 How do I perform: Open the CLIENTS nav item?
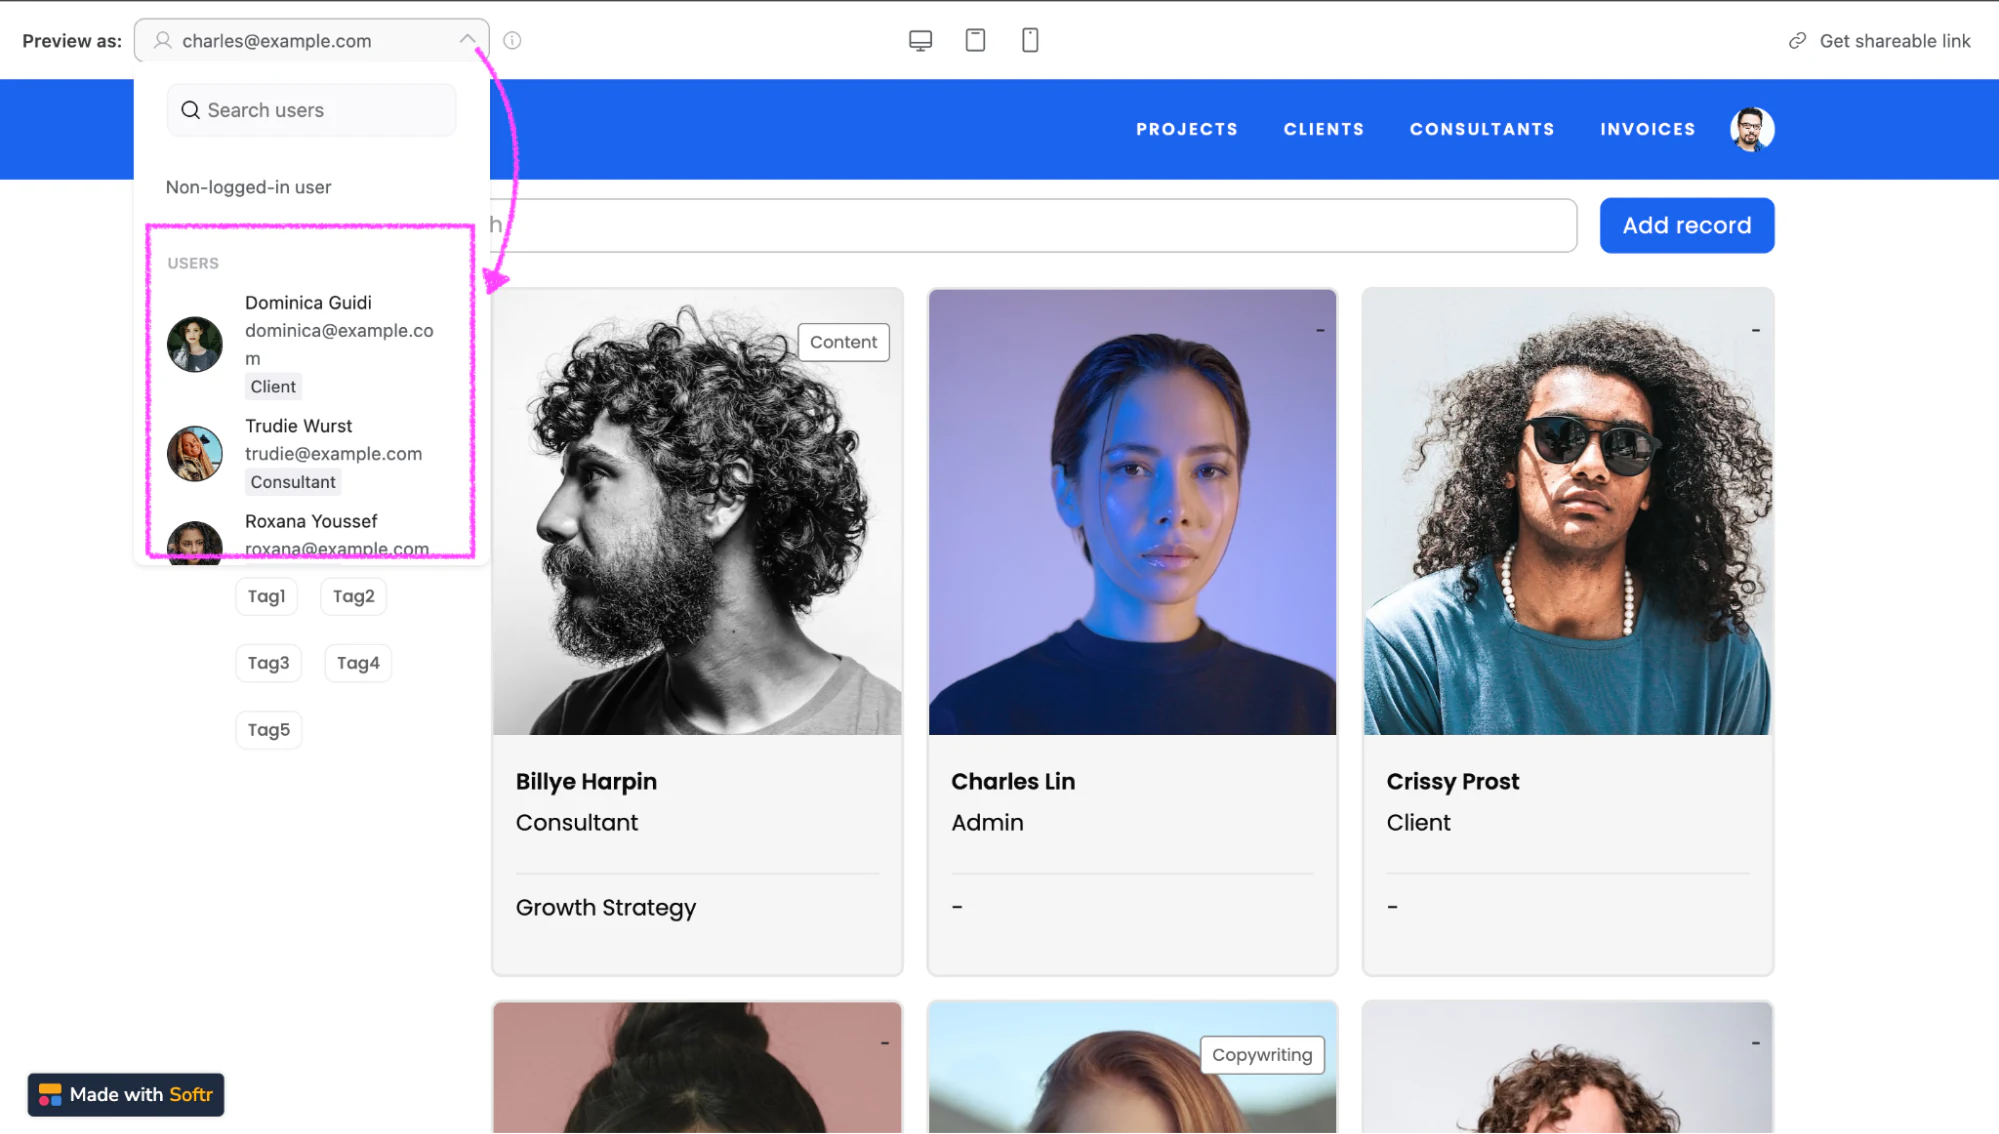click(1323, 129)
